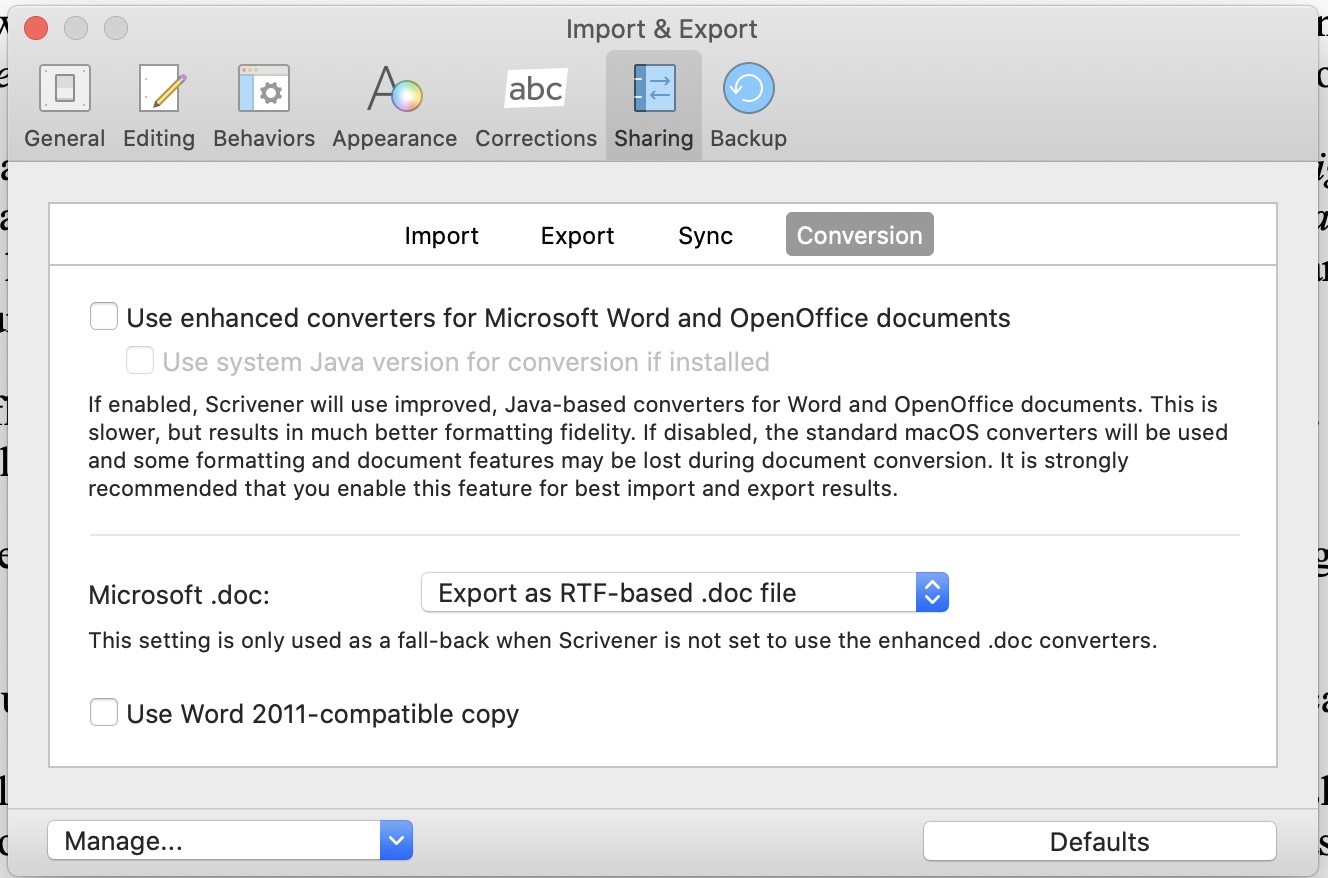The width and height of the screenshot is (1328, 878).
Task: Click the Microsoft .doc: label
Action: point(179,595)
